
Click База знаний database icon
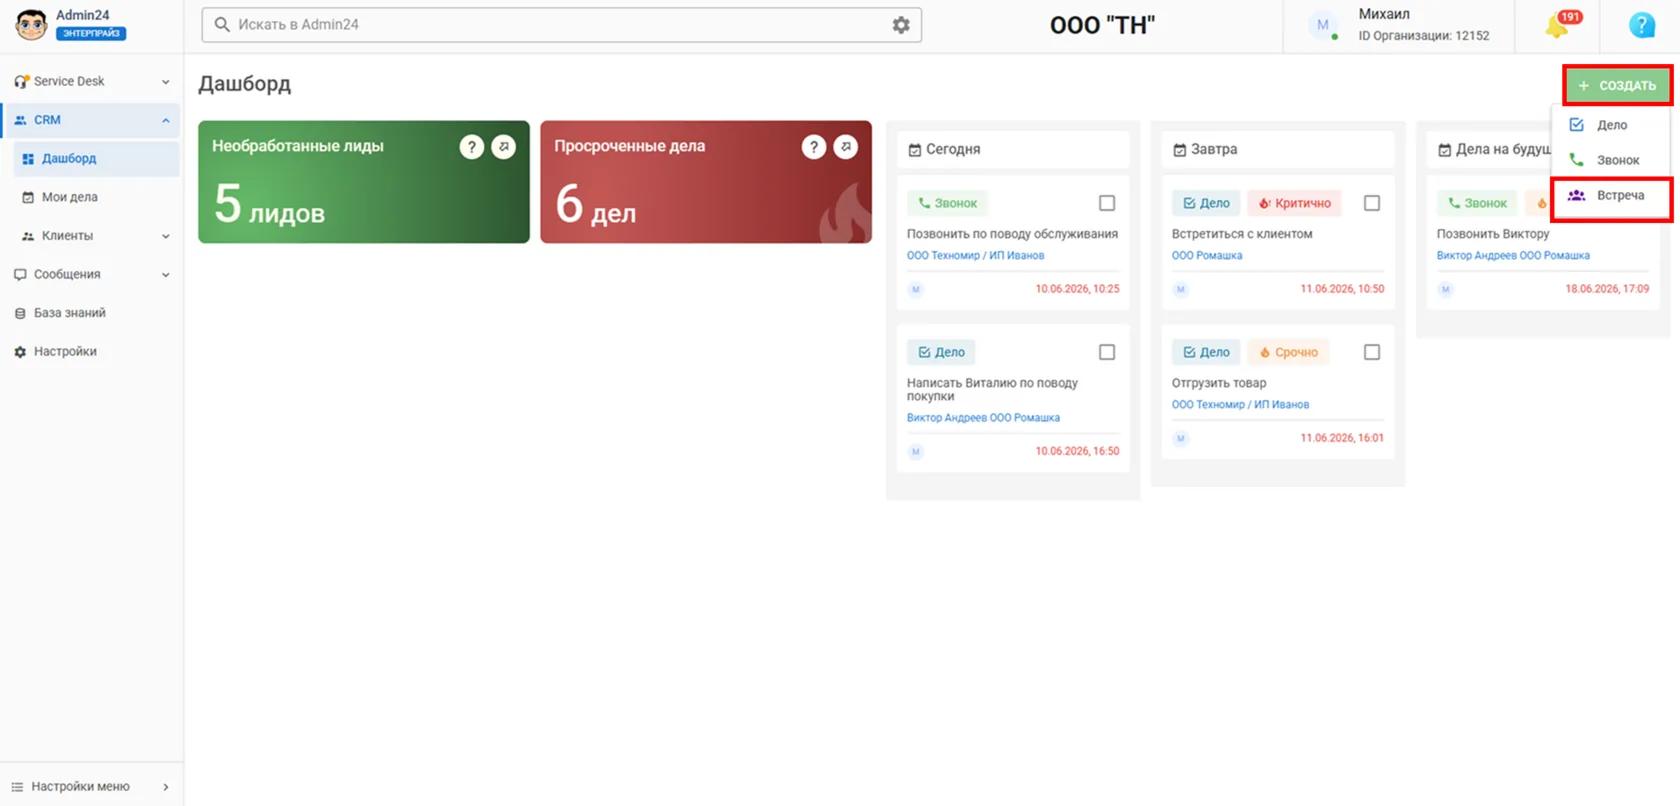pyautogui.click(x=20, y=313)
